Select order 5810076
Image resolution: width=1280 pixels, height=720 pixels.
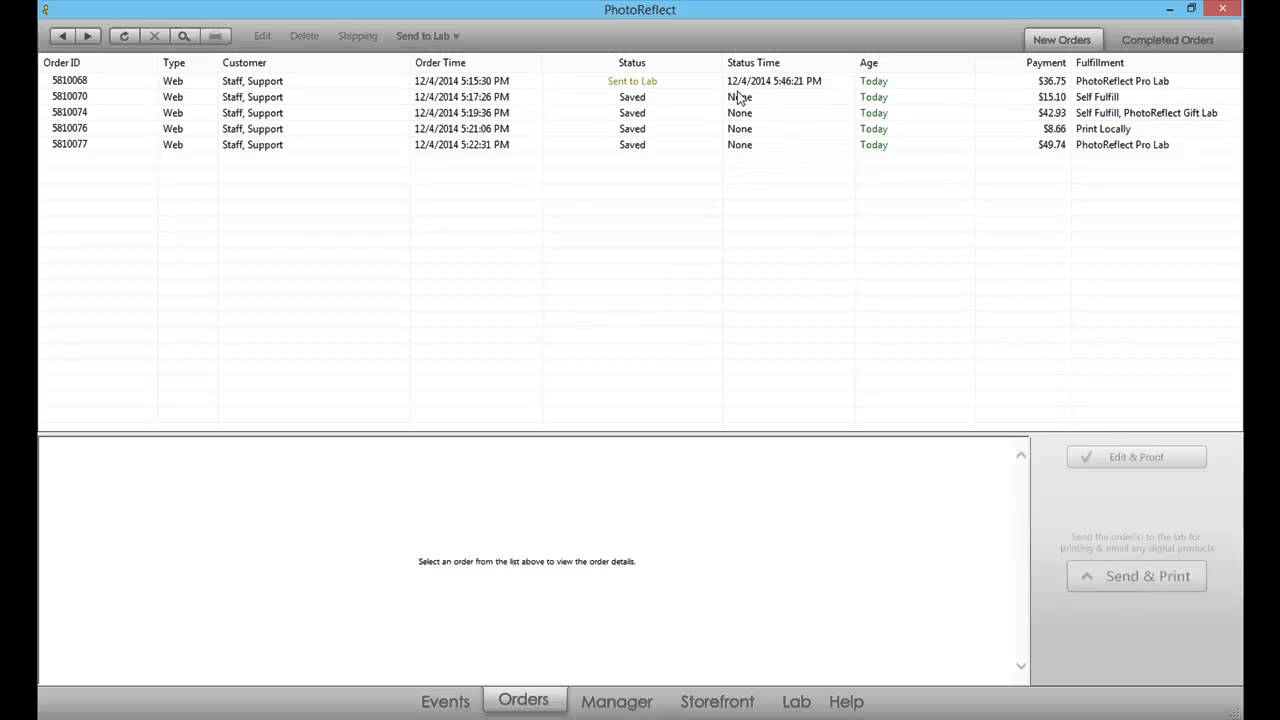tap(640, 129)
